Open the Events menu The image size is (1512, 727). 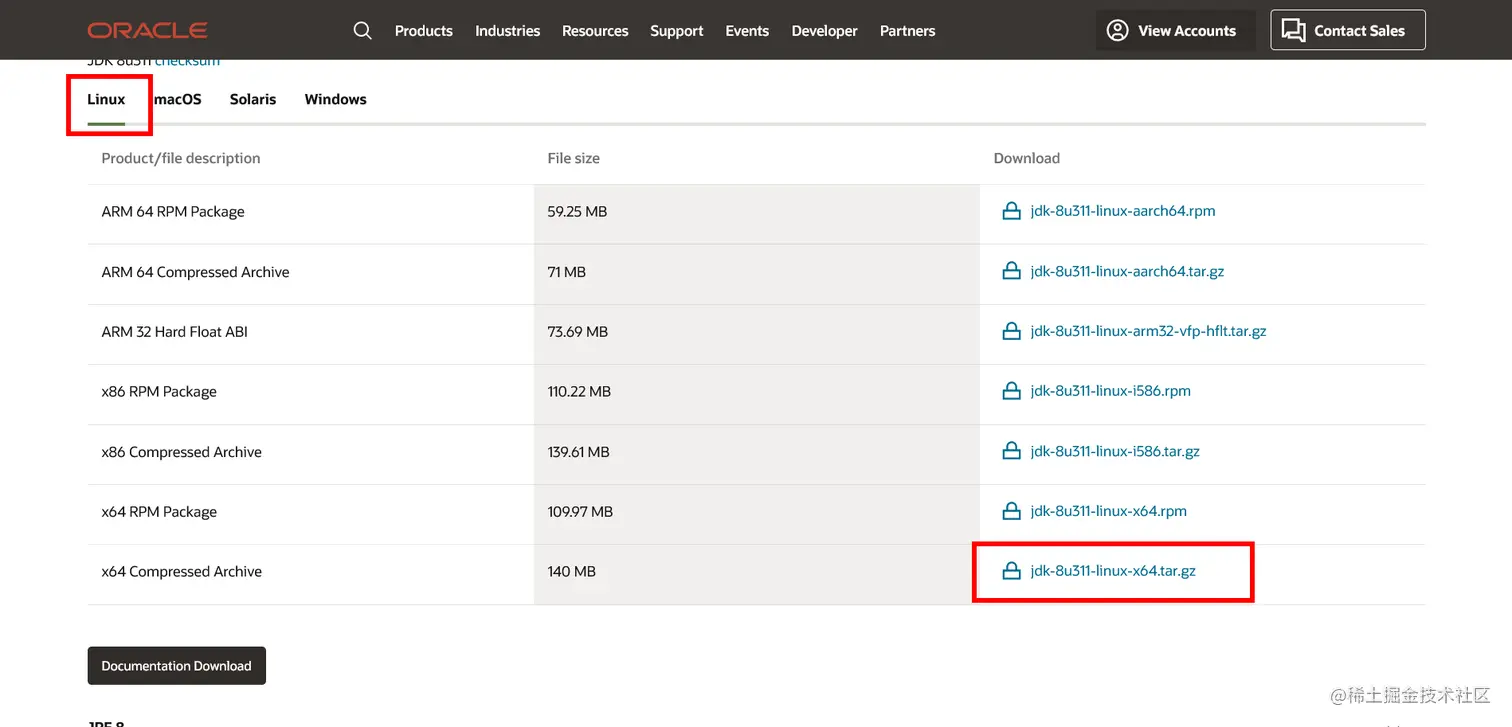click(x=747, y=31)
